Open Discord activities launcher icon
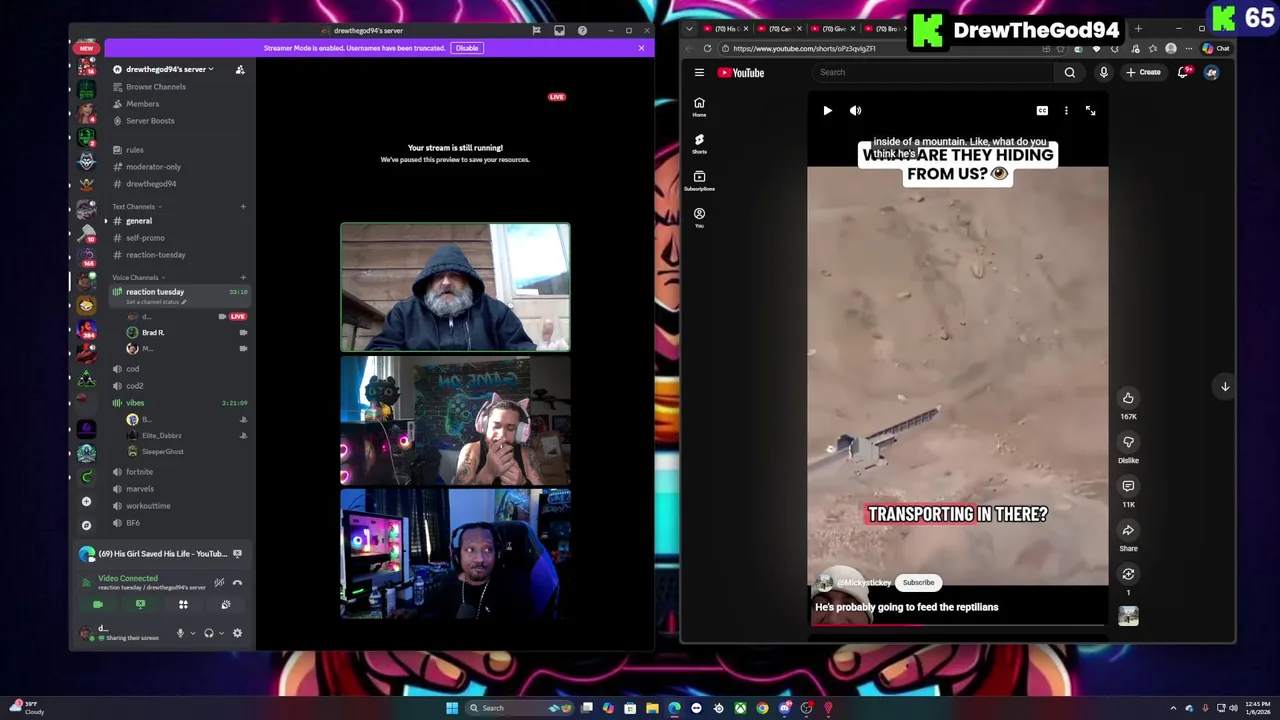Image resolution: width=1280 pixels, height=720 pixels. [x=183, y=604]
